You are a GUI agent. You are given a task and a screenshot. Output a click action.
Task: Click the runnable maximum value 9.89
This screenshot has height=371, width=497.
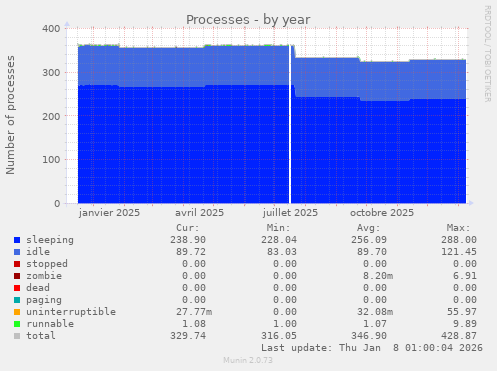[465, 324]
